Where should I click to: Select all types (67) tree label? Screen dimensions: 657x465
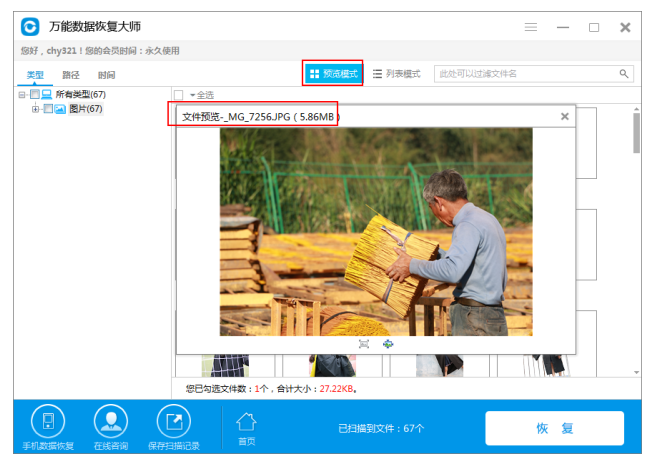80,94
